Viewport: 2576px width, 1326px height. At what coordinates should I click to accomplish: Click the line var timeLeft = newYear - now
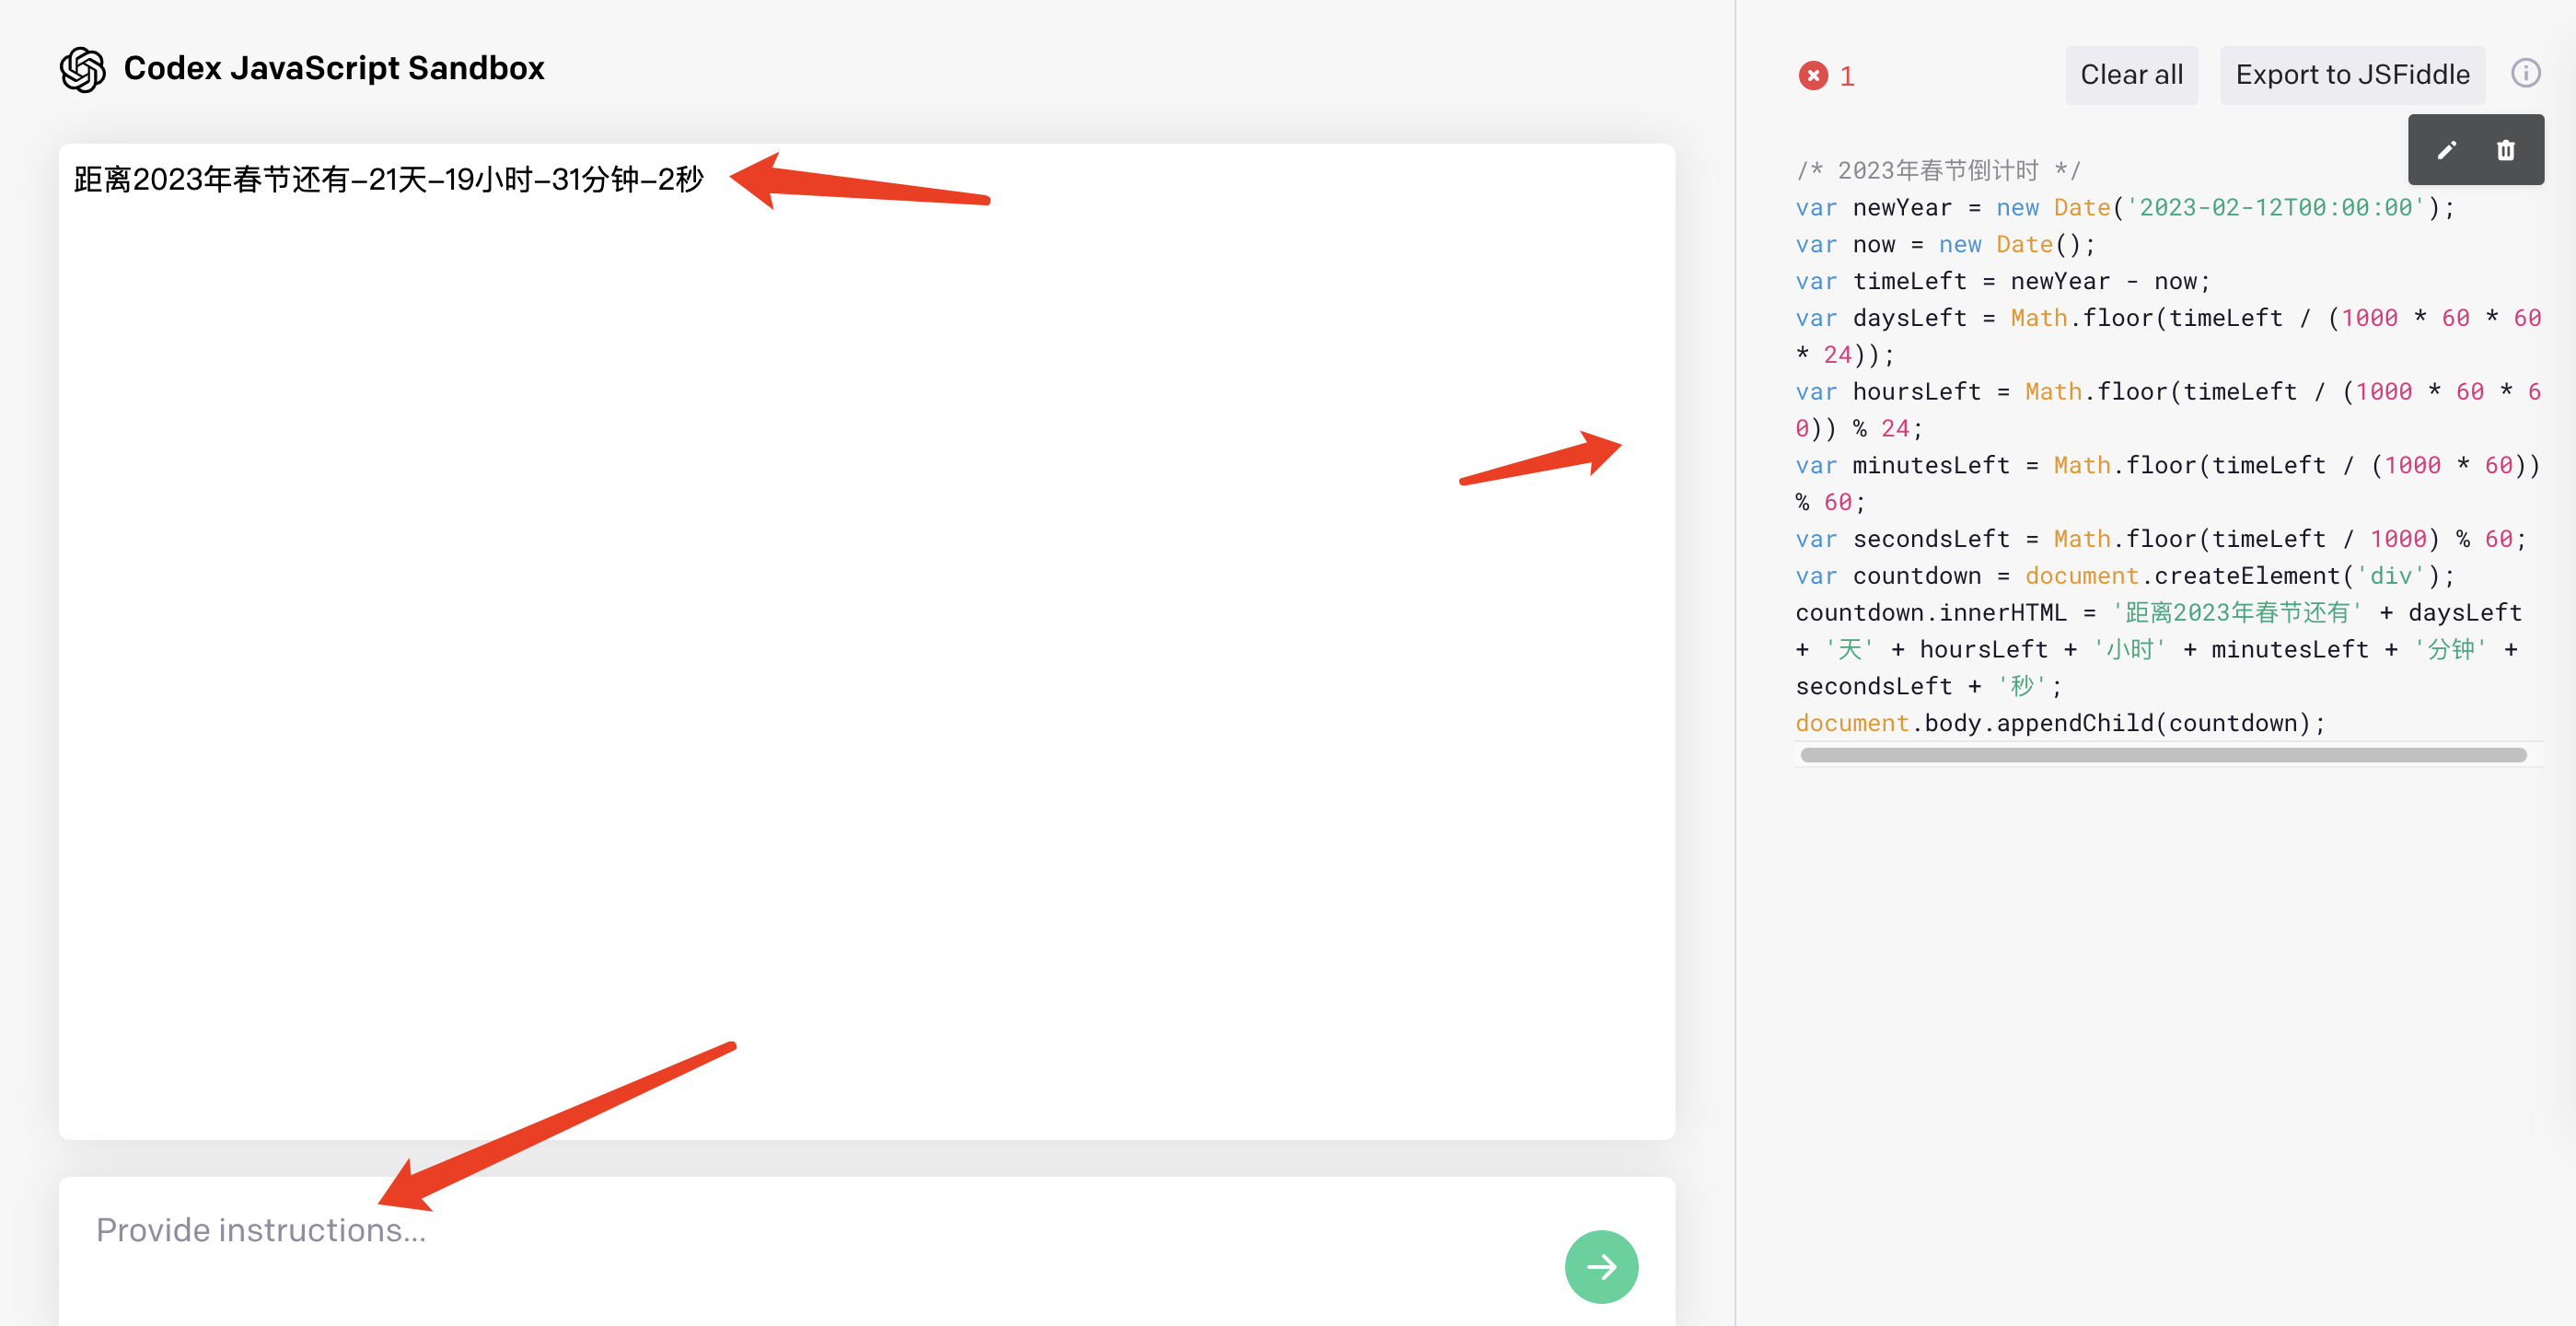coord(2002,282)
